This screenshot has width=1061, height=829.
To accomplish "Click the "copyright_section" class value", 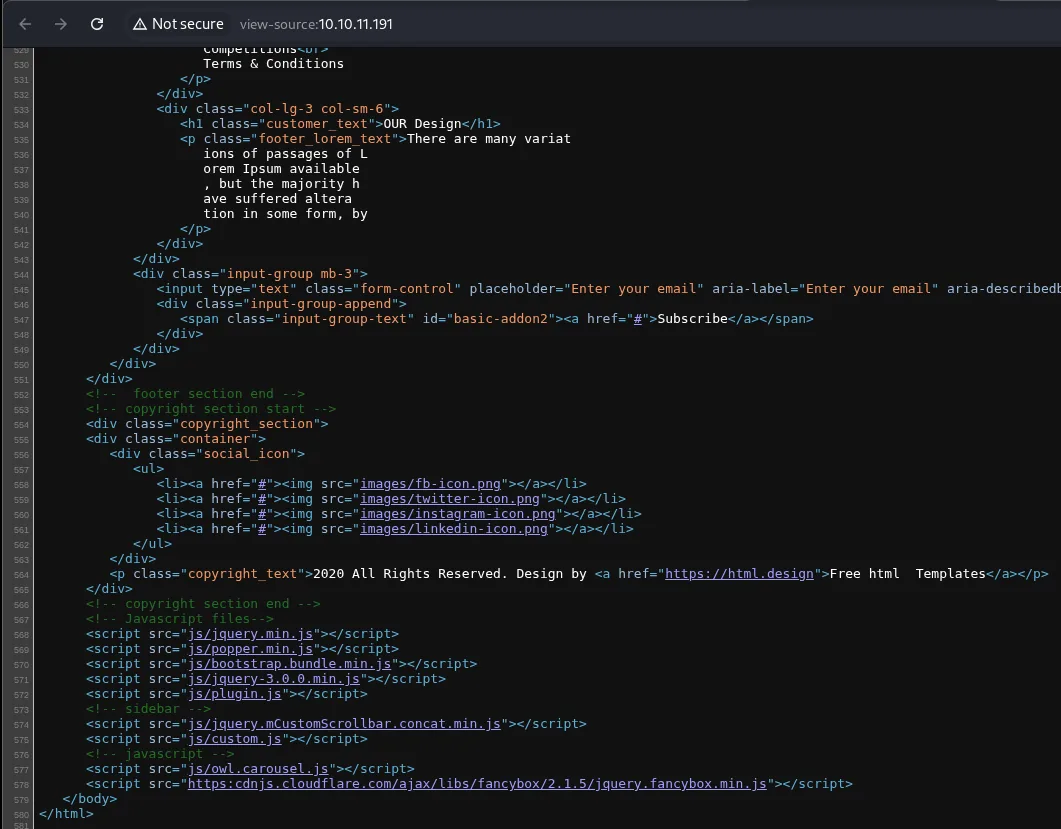I will pos(246,424).
